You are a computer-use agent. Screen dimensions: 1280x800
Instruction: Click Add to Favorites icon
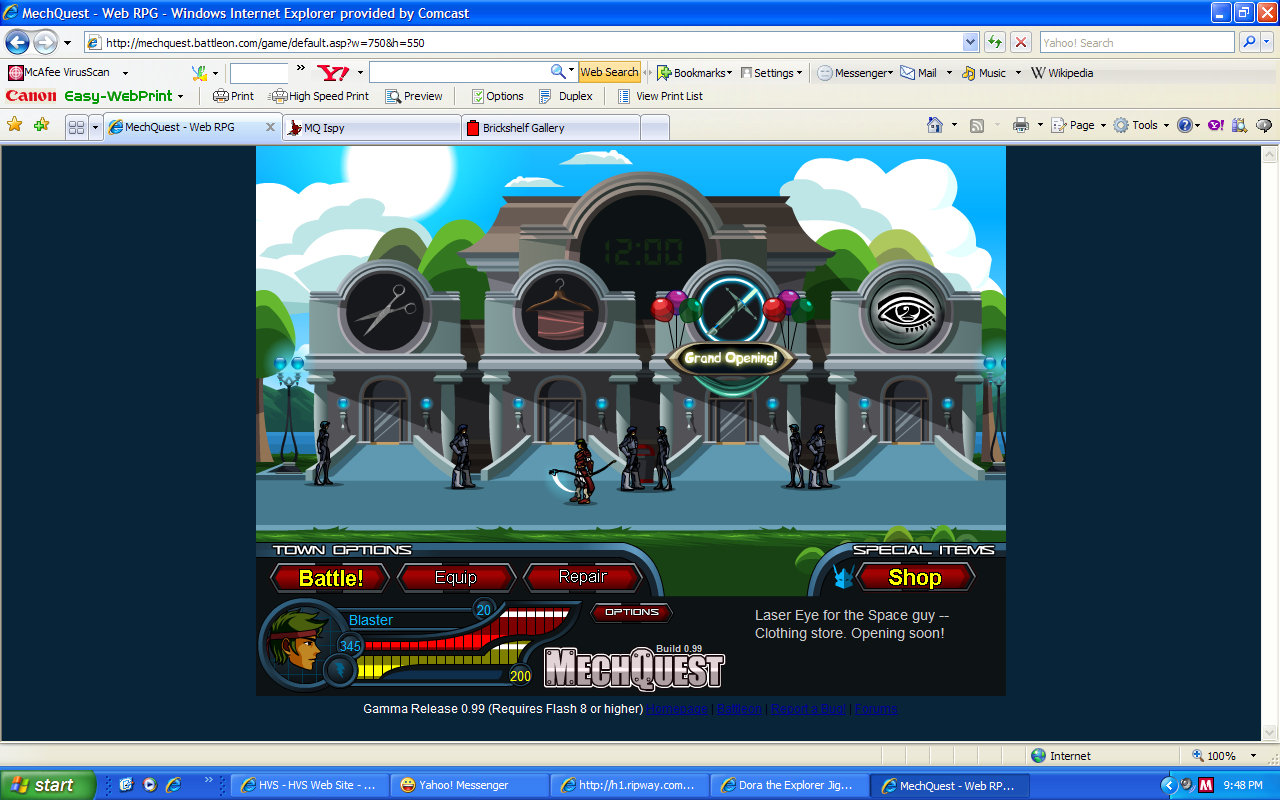[x=41, y=126]
